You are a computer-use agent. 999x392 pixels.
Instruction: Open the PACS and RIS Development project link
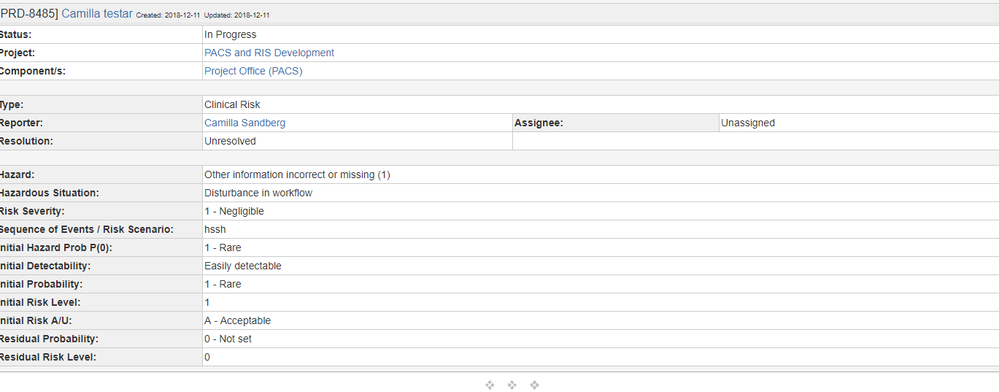[x=269, y=53]
